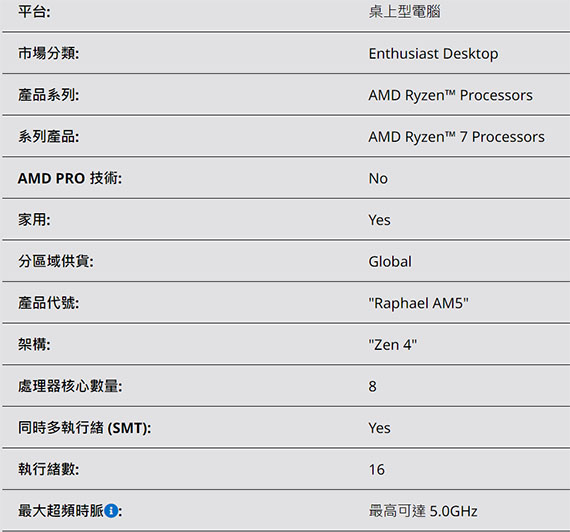
Task: Click the info icon beside 最大超頻時脈
Action: 111,511
